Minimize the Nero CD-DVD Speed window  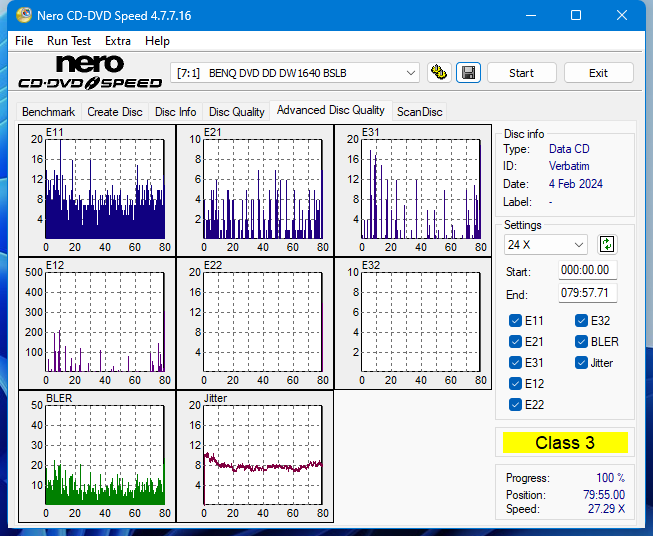click(531, 15)
